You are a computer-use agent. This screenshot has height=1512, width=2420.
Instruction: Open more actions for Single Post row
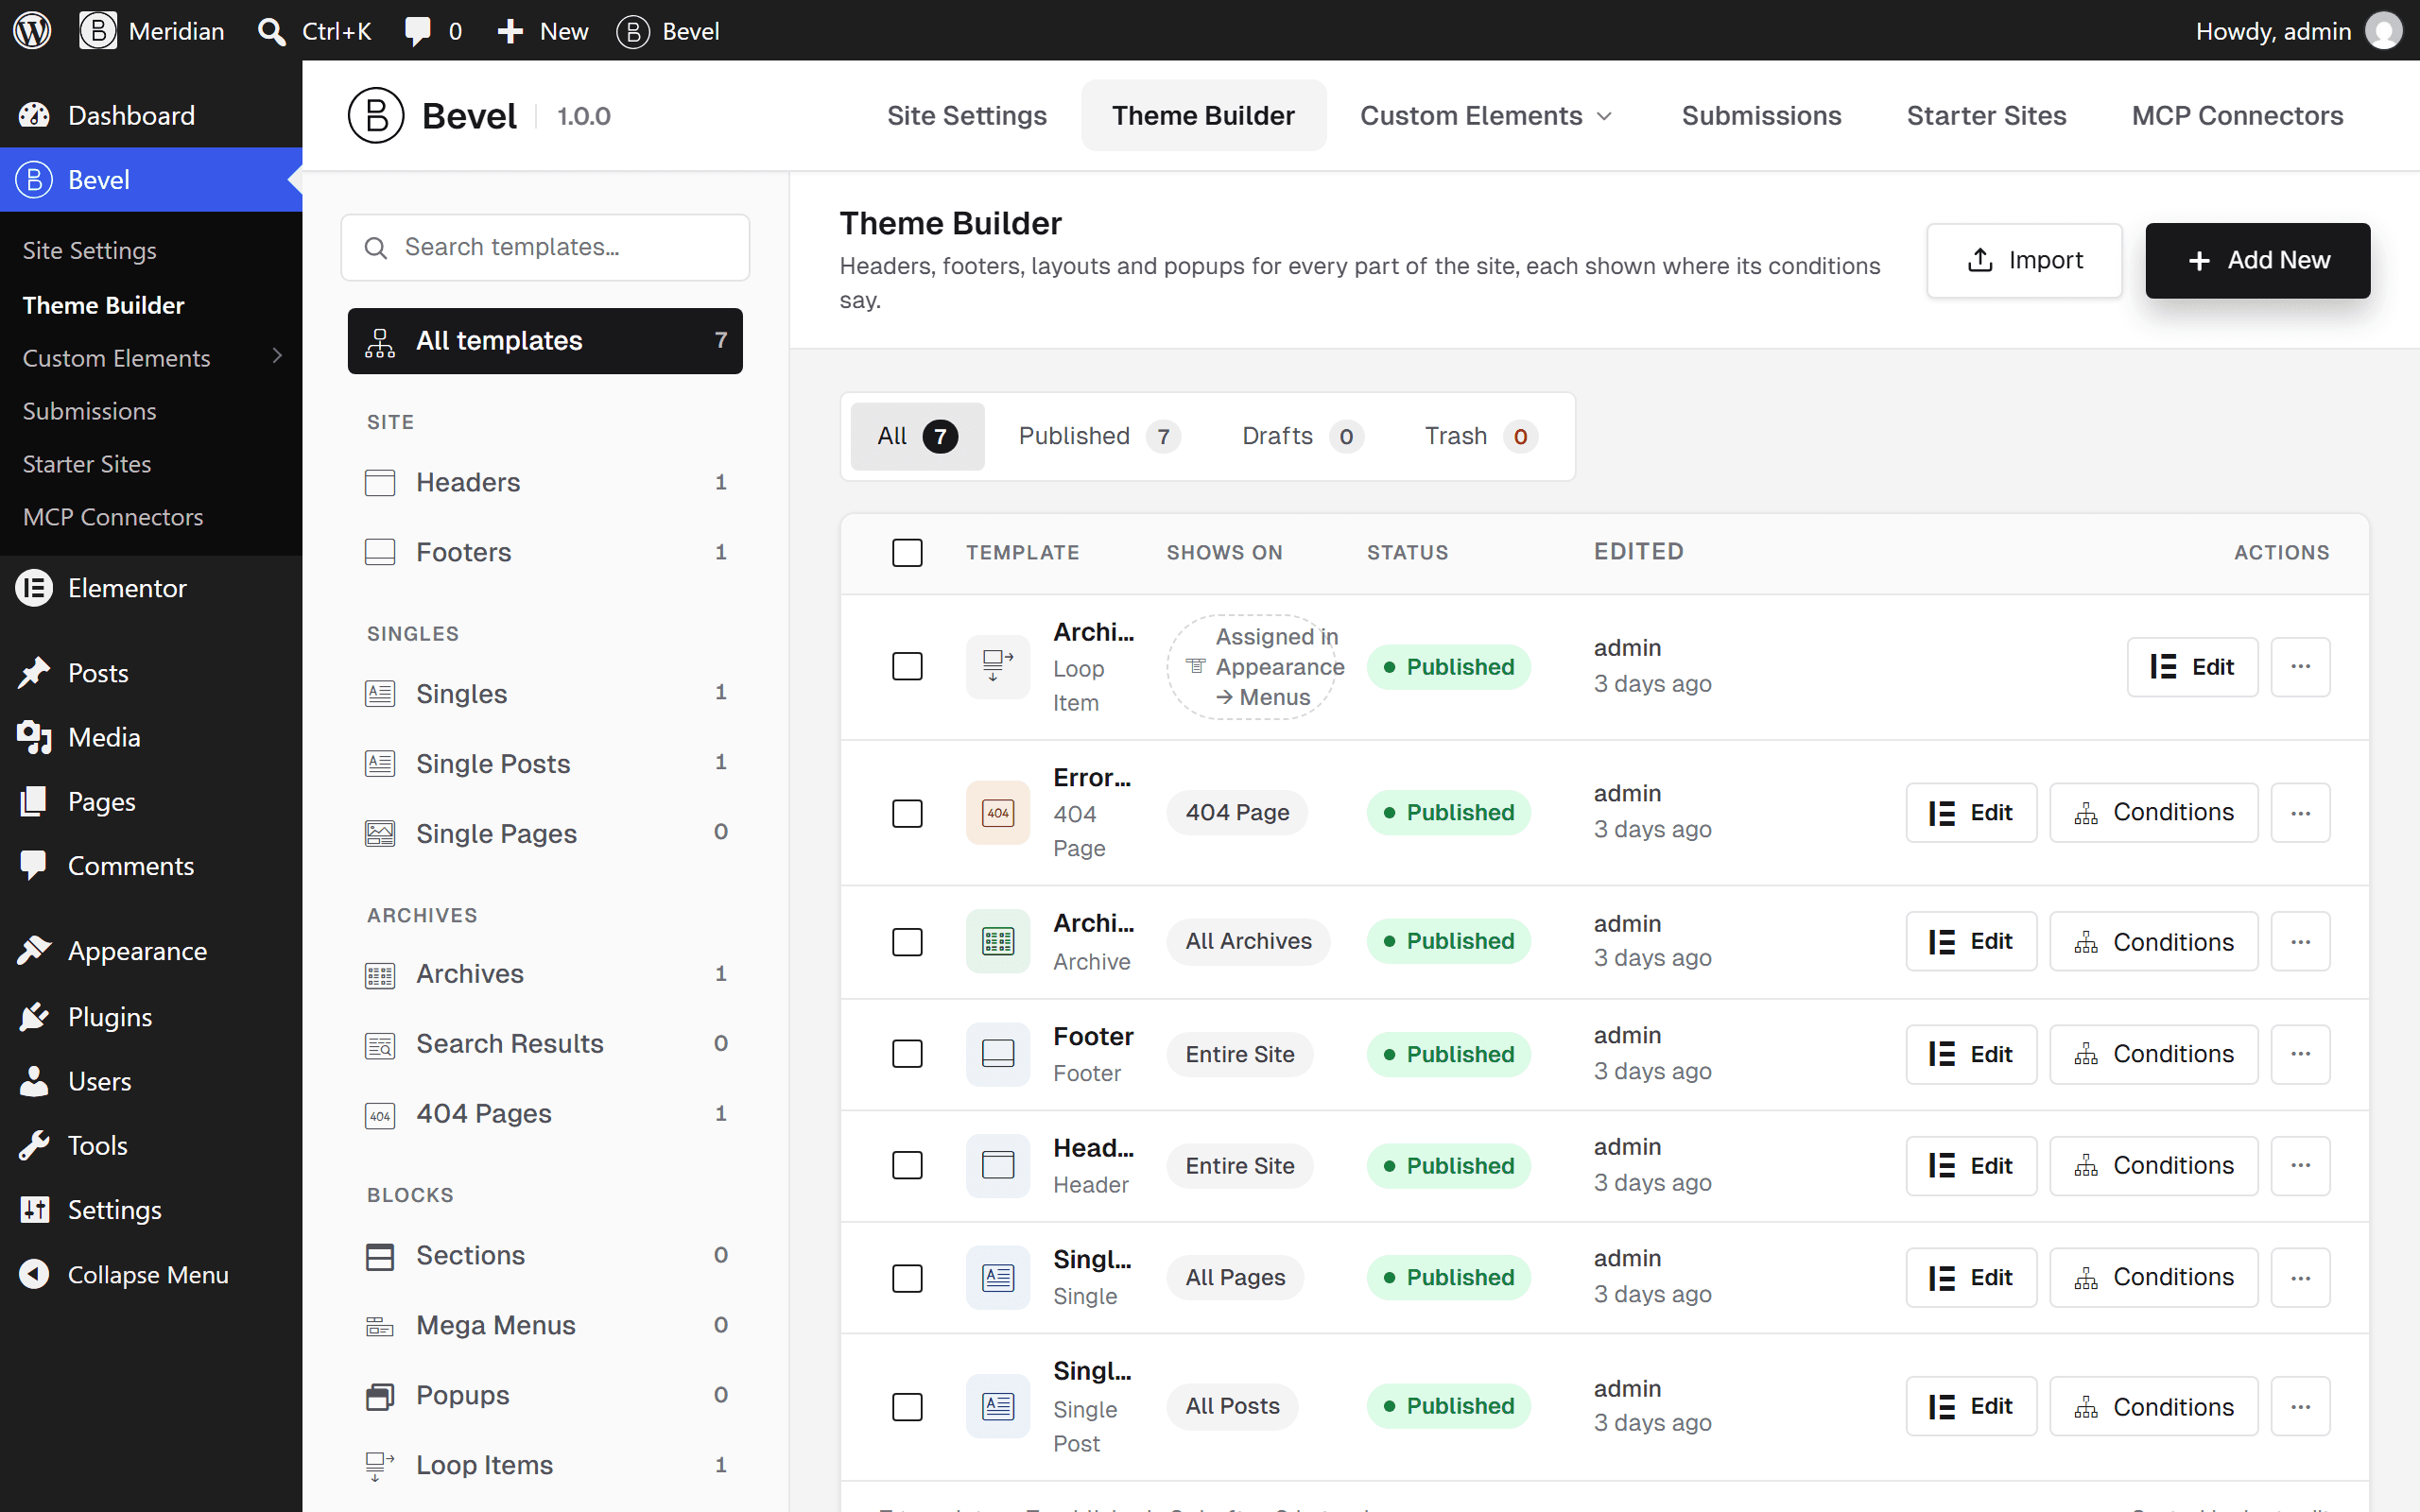[x=2300, y=1407]
